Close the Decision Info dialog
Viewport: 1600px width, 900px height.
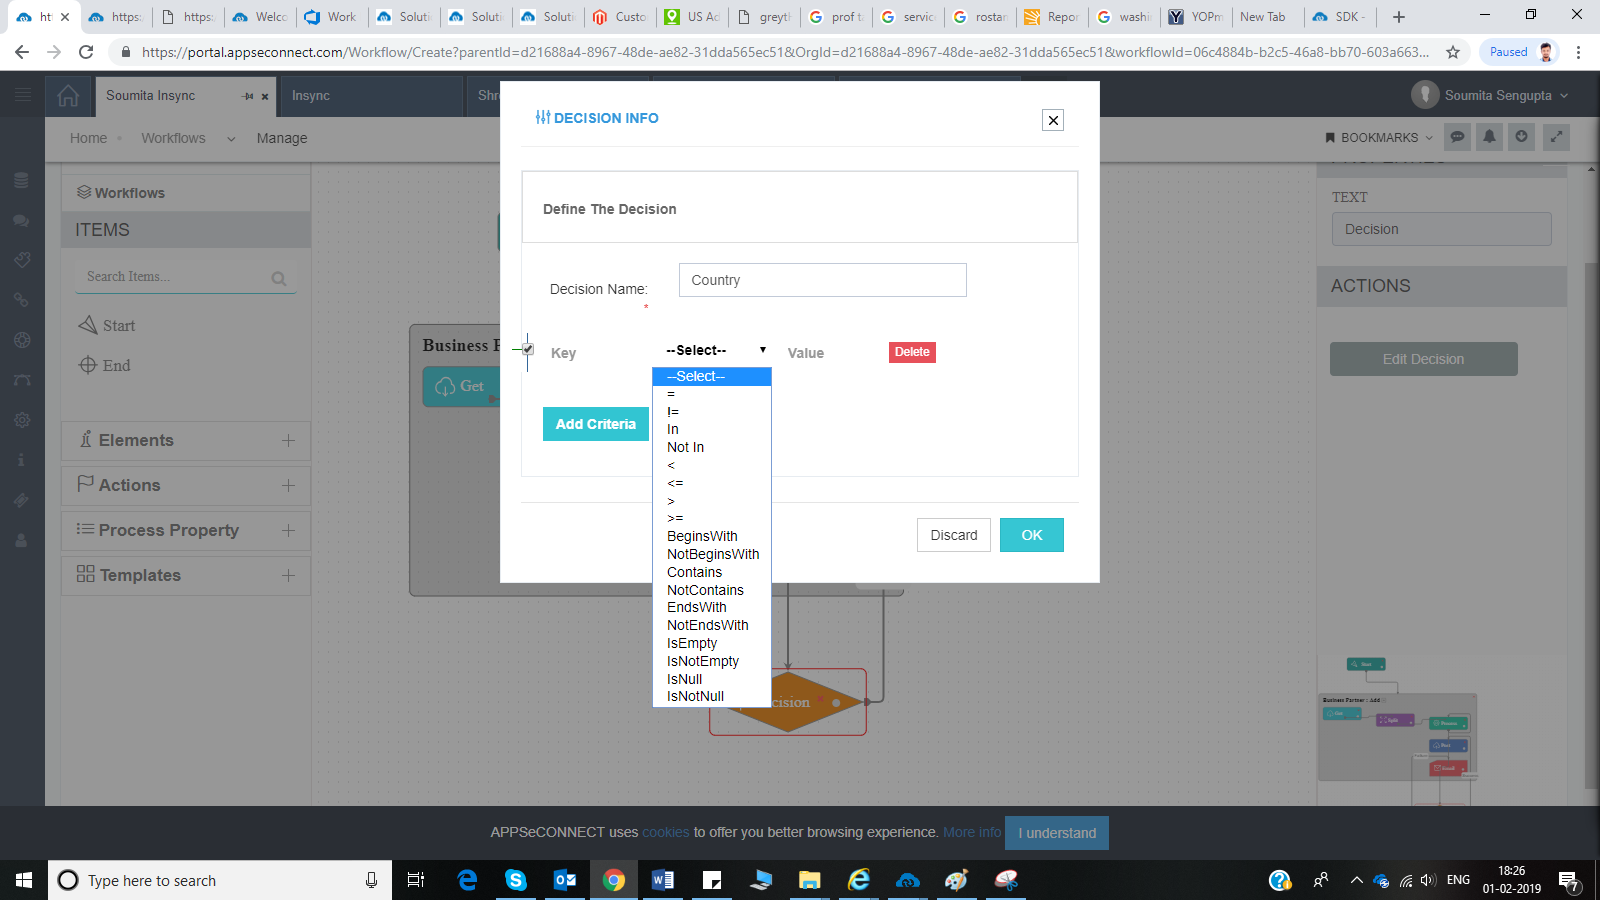(x=1052, y=121)
